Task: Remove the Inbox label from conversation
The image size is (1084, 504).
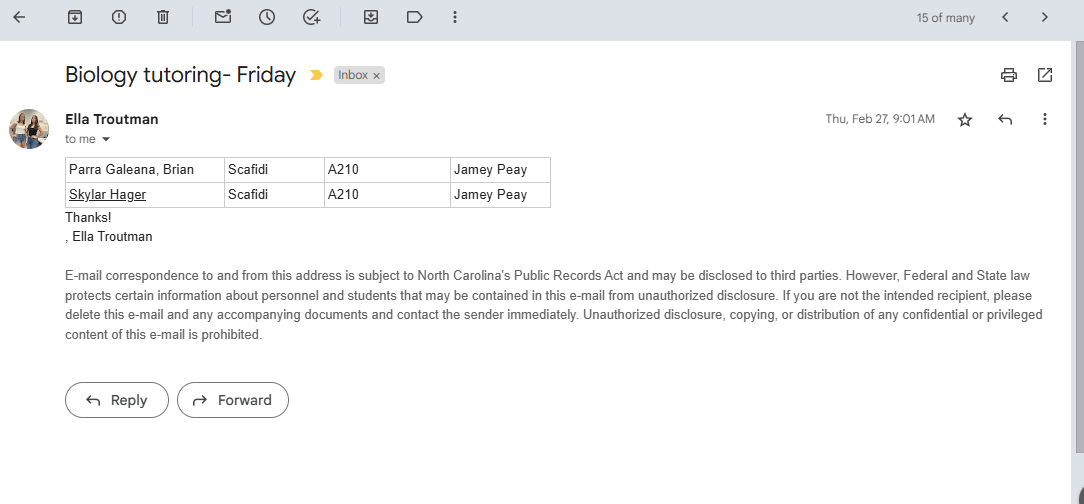Action: click(x=376, y=76)
